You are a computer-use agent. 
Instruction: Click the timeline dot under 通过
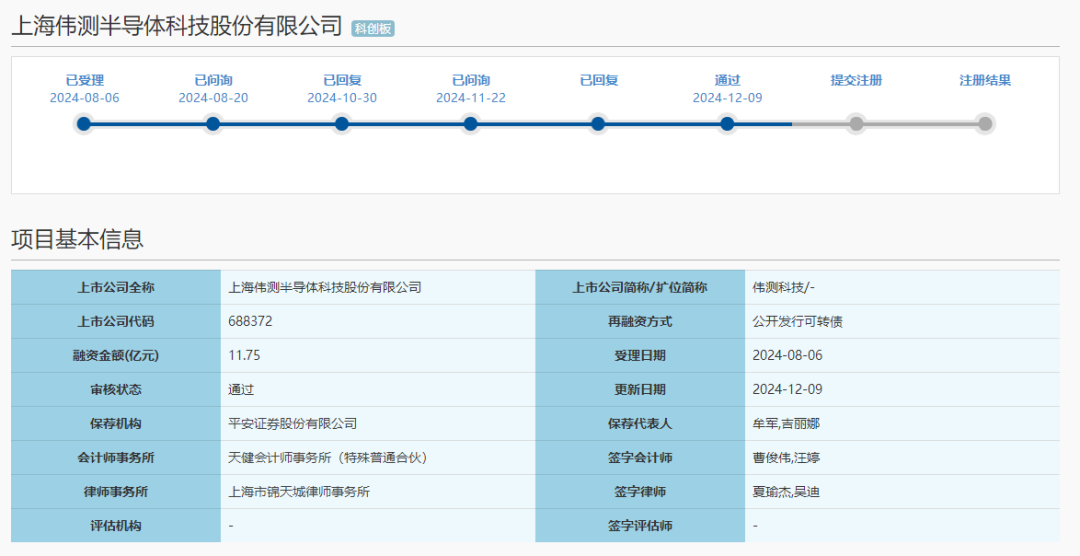point(727,124)
